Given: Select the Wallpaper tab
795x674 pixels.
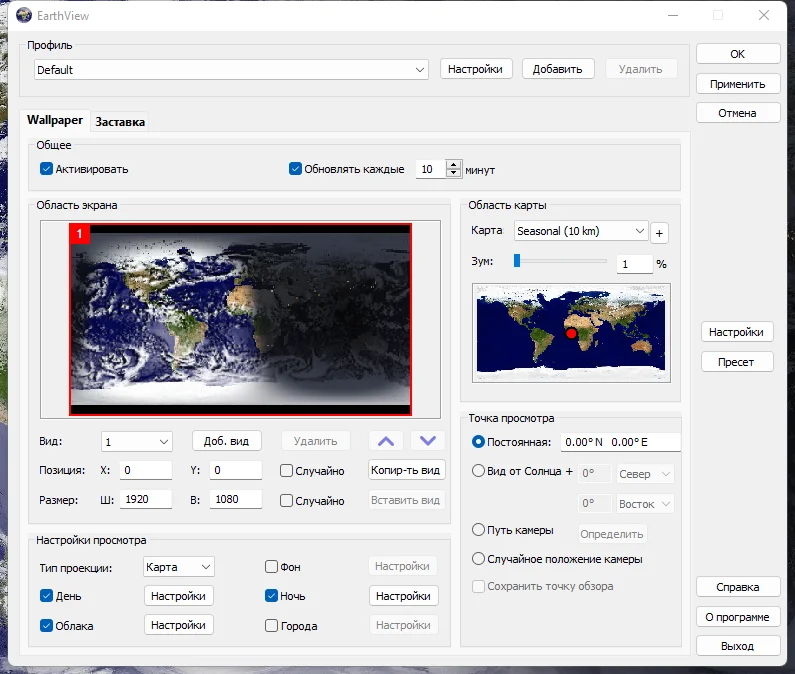Looking at the screenshot, I should (x=55, y=120).
